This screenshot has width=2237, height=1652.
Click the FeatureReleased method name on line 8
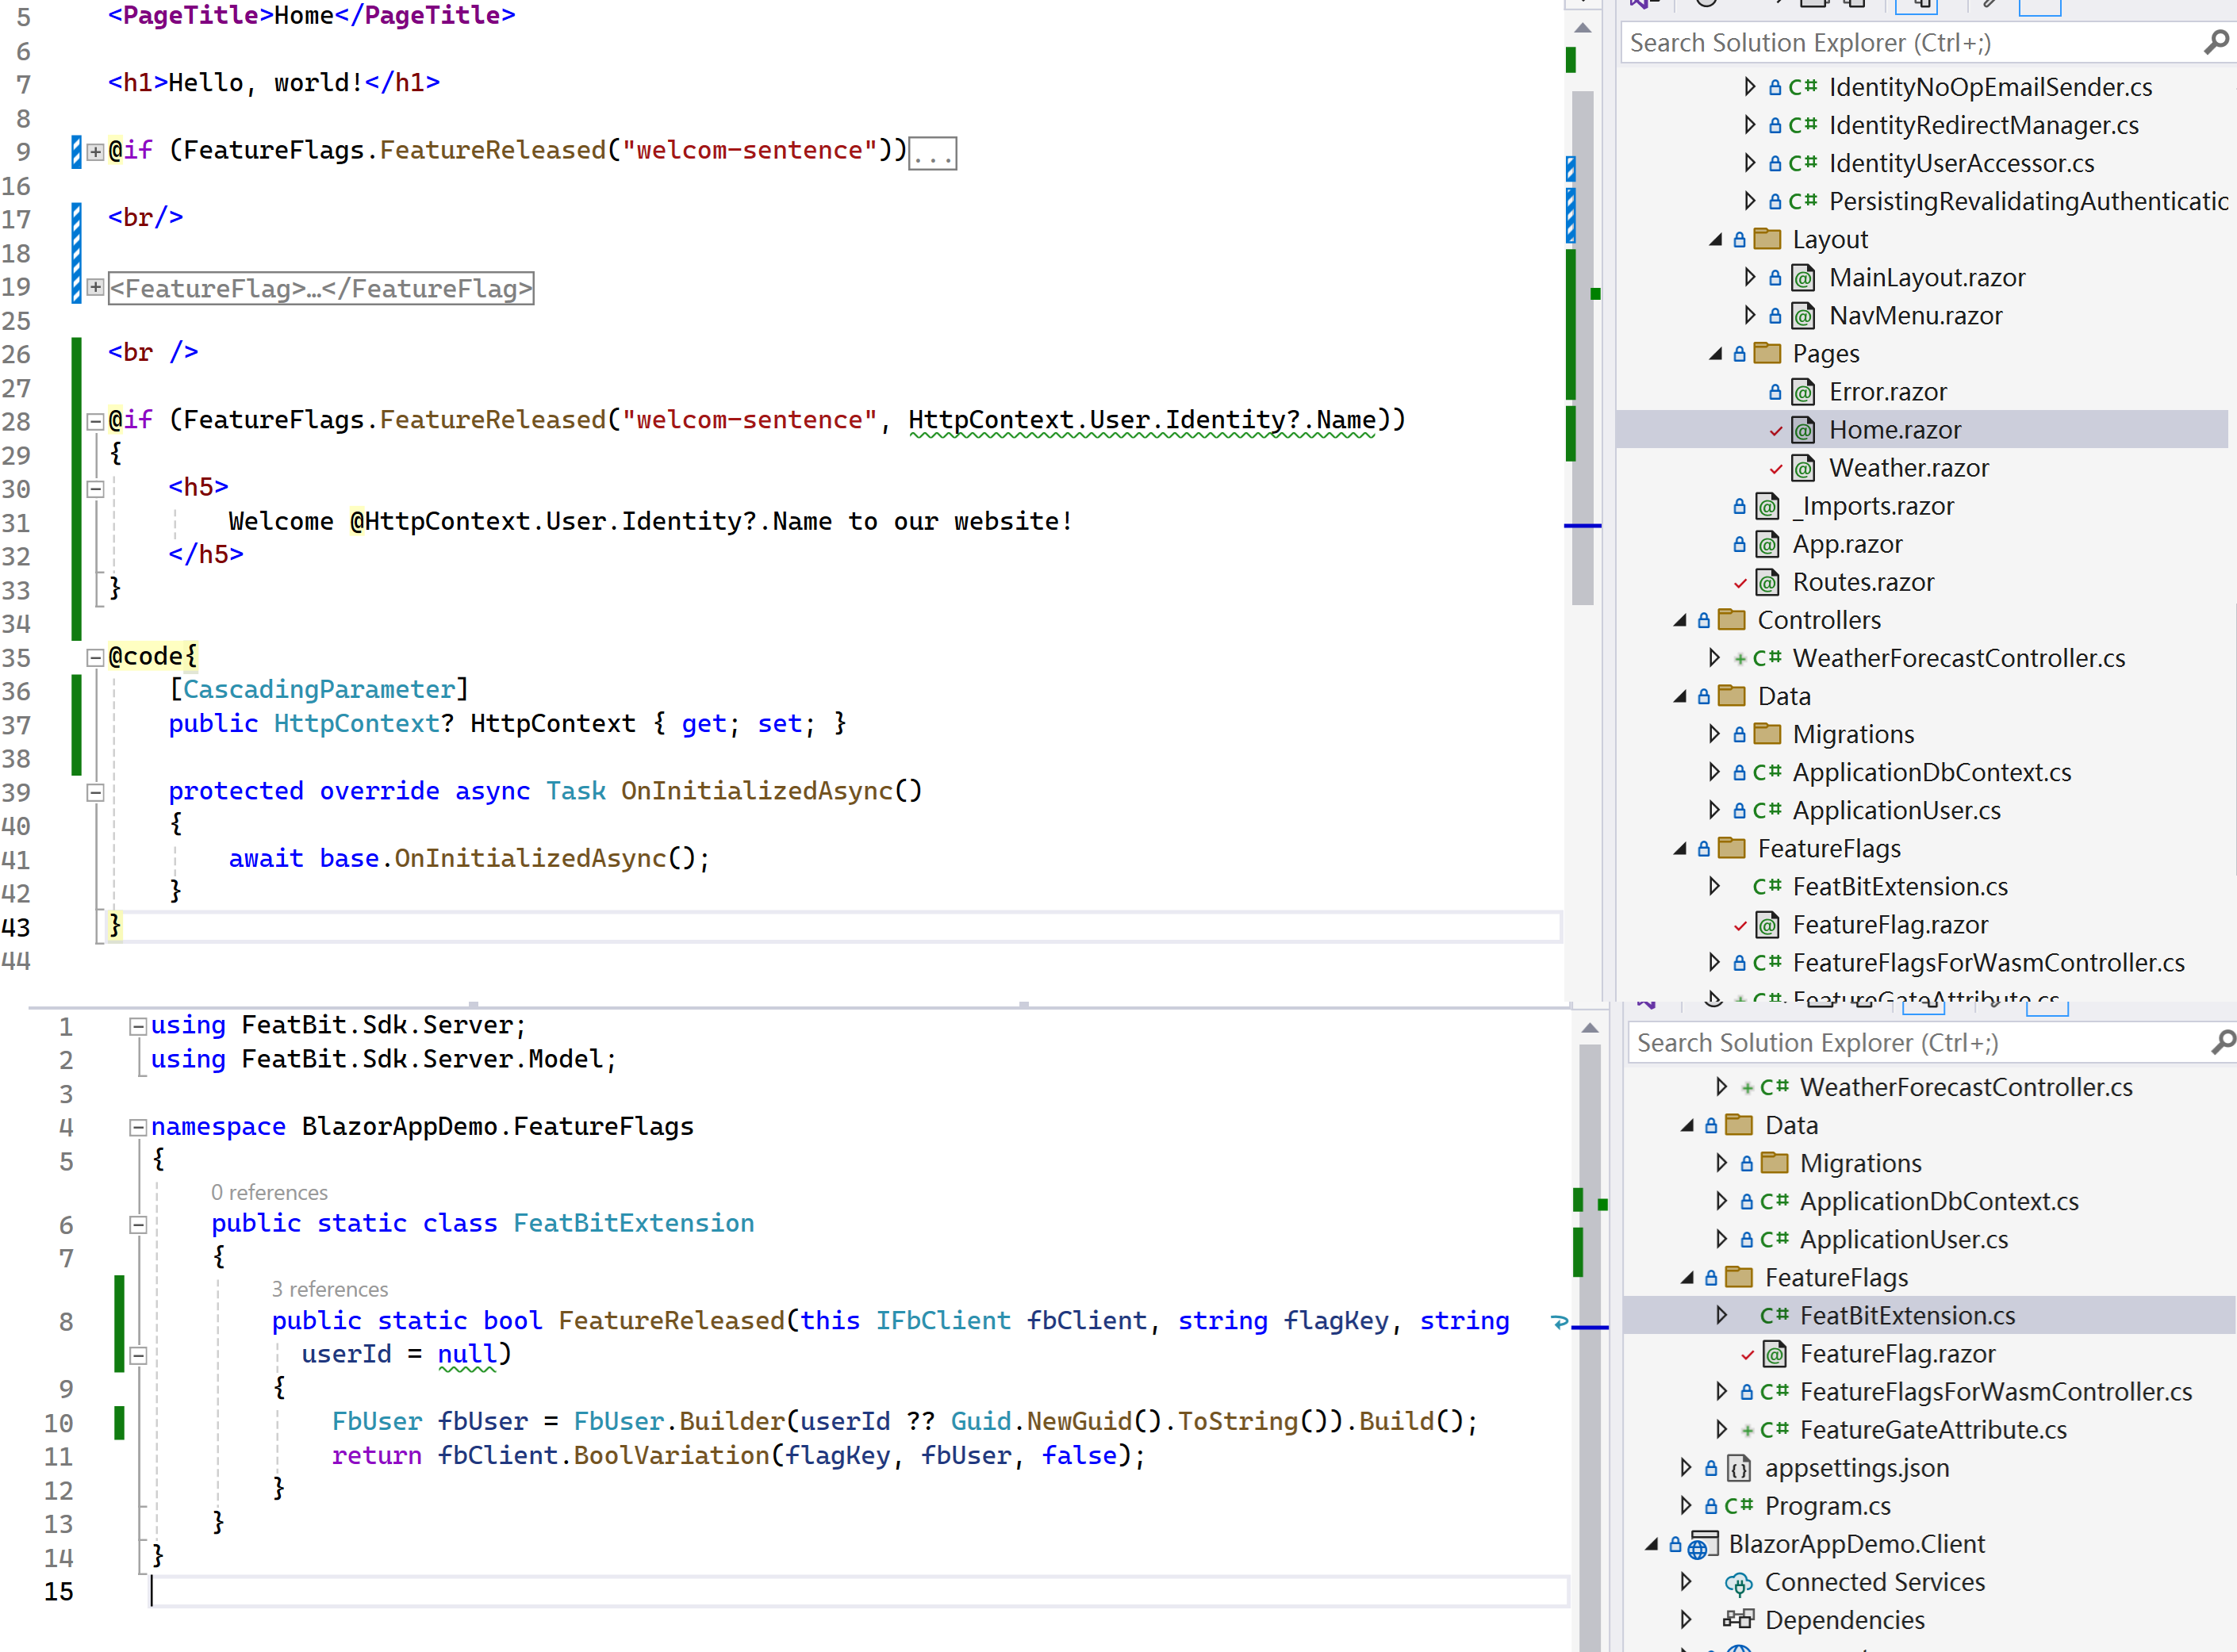coord(671,1321)
